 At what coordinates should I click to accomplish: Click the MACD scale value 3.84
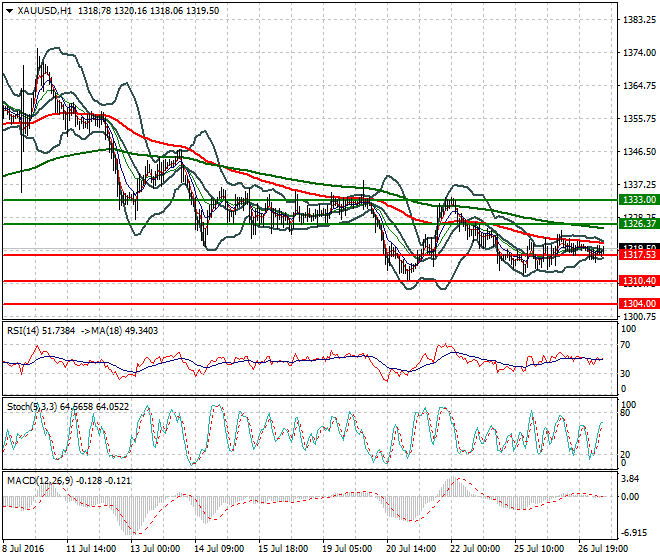630,479
